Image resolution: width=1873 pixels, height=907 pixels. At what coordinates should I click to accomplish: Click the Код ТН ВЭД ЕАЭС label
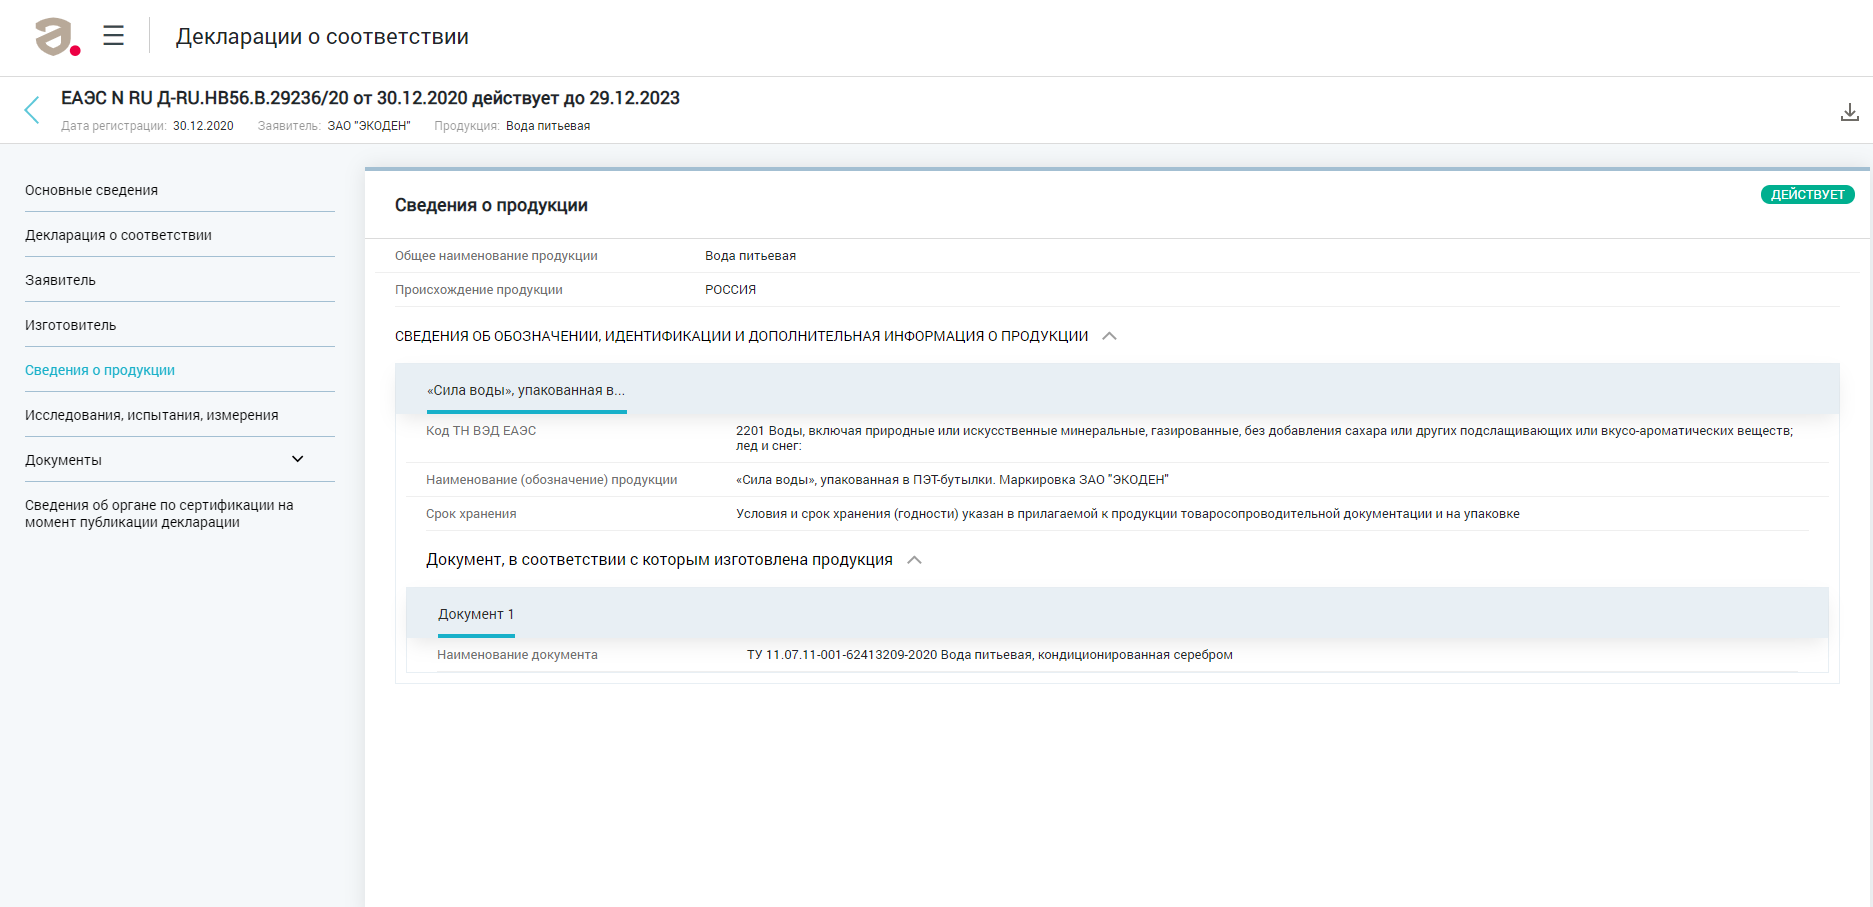coord(481,431)
